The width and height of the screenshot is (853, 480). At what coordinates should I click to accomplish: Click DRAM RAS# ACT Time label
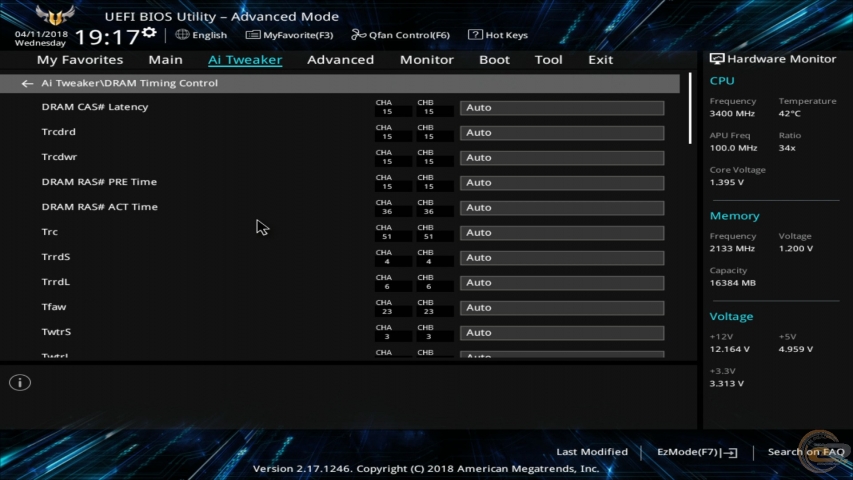tap(100, 207)
